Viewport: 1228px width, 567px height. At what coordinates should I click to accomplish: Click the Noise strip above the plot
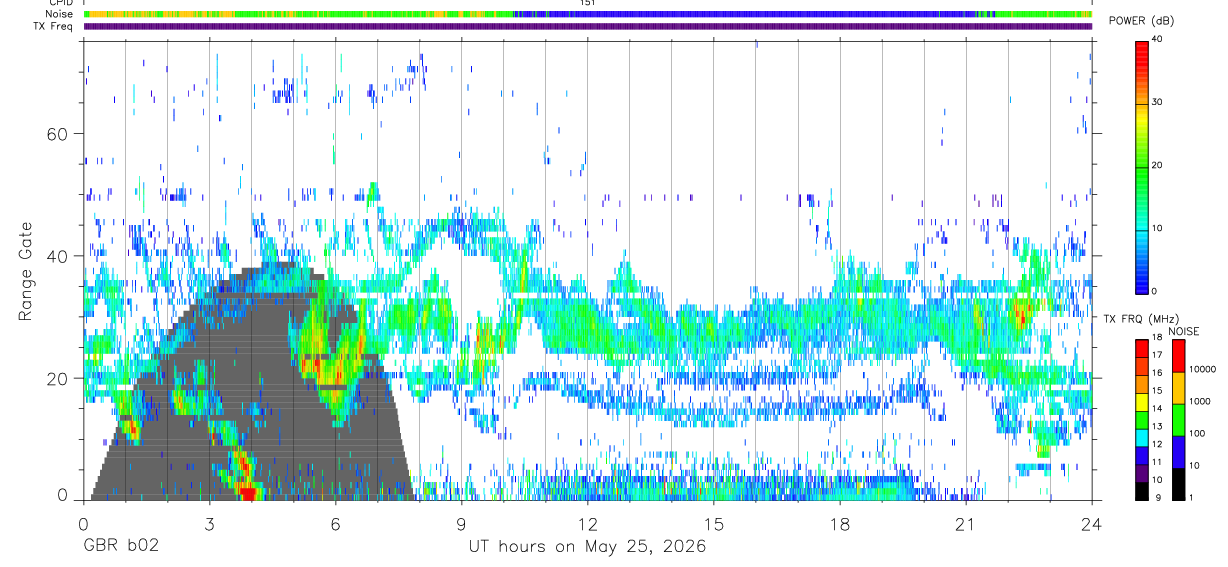tap(588, 14)
